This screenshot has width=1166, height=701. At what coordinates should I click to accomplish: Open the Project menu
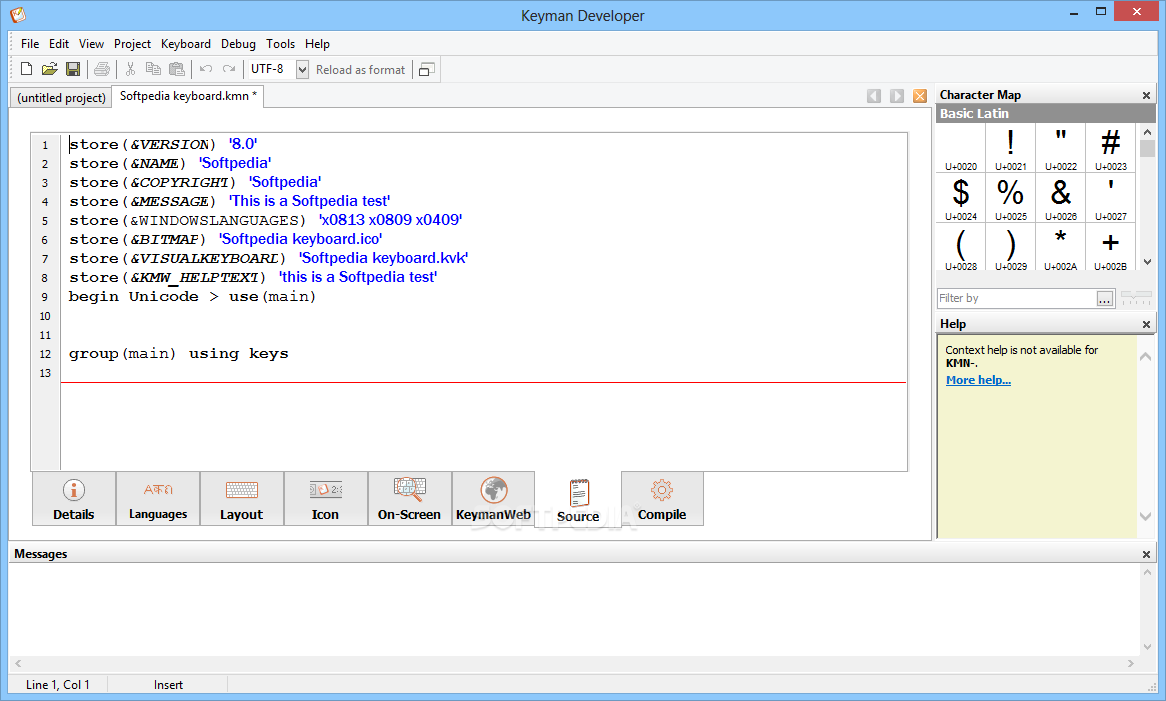click(132, 44)
